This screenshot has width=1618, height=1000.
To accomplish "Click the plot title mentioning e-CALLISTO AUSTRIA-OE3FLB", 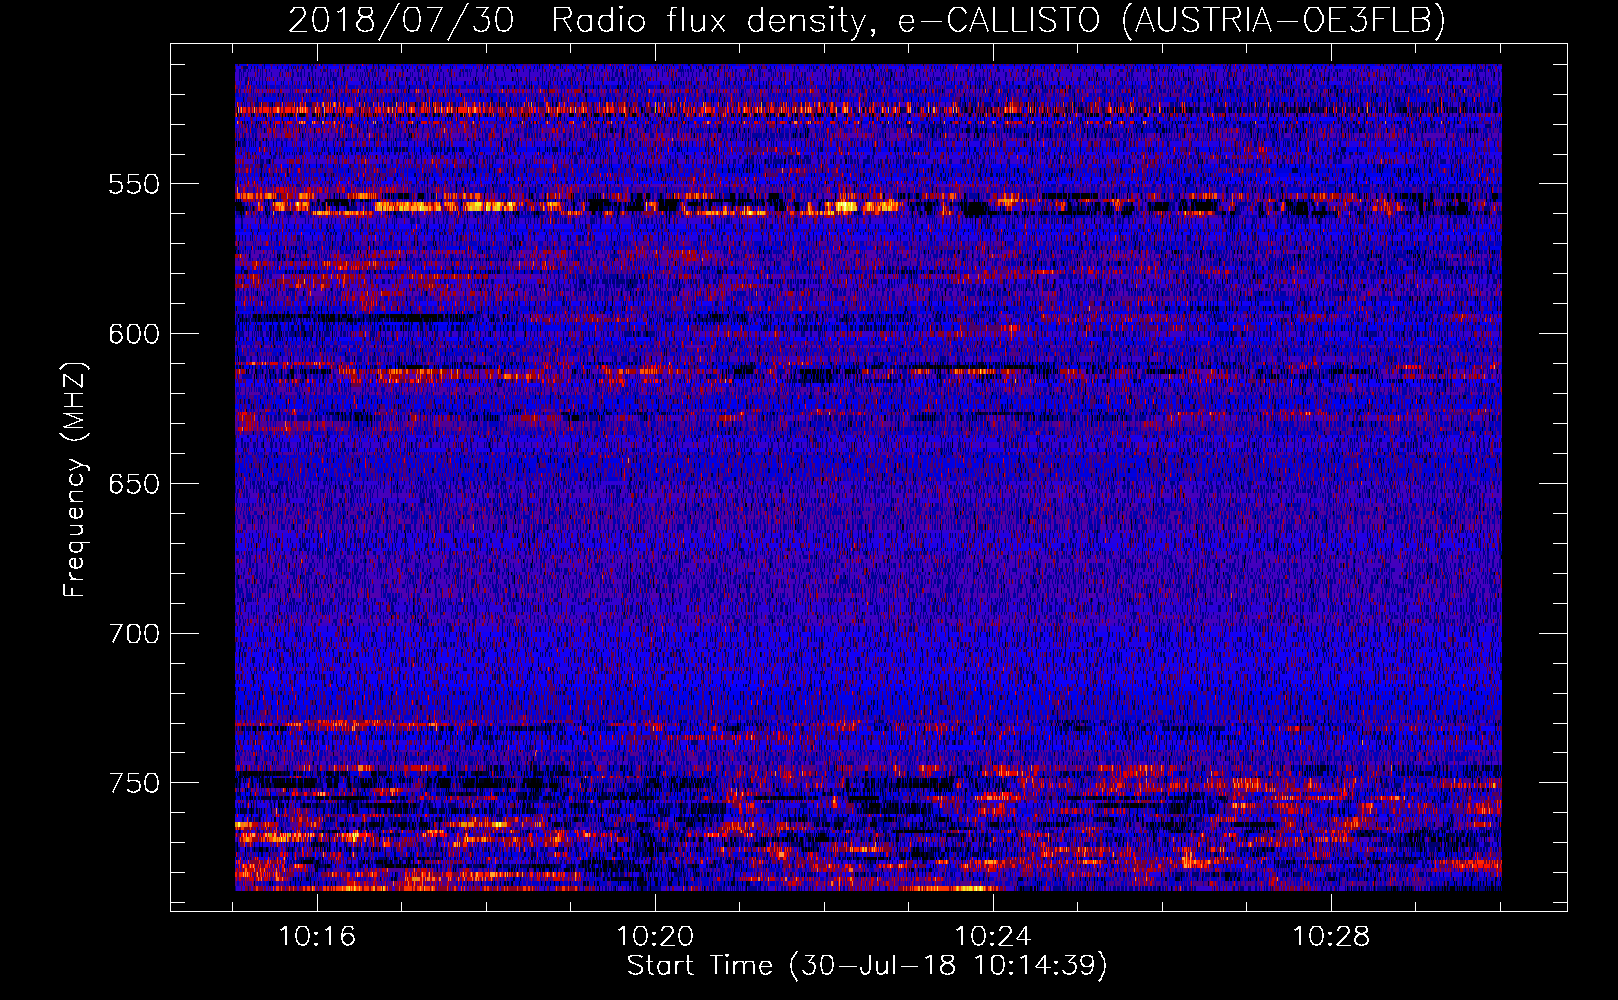I will click(x=867, y=20).
